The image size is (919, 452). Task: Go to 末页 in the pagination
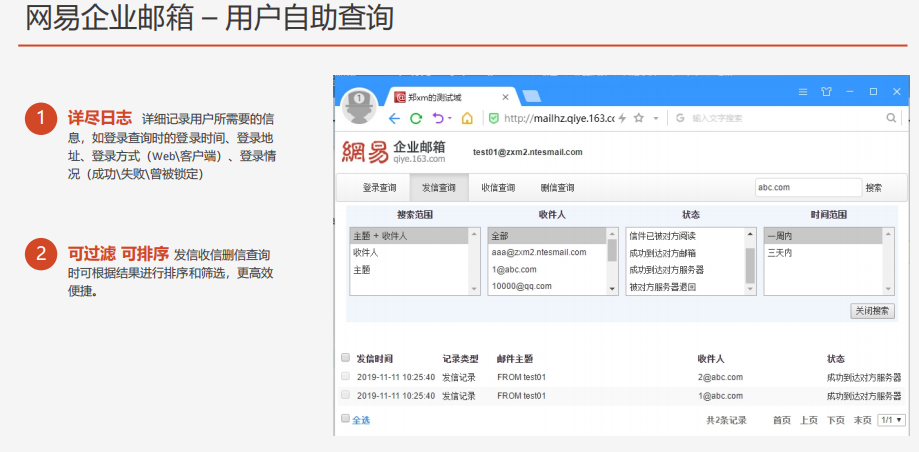coord(863,420)
